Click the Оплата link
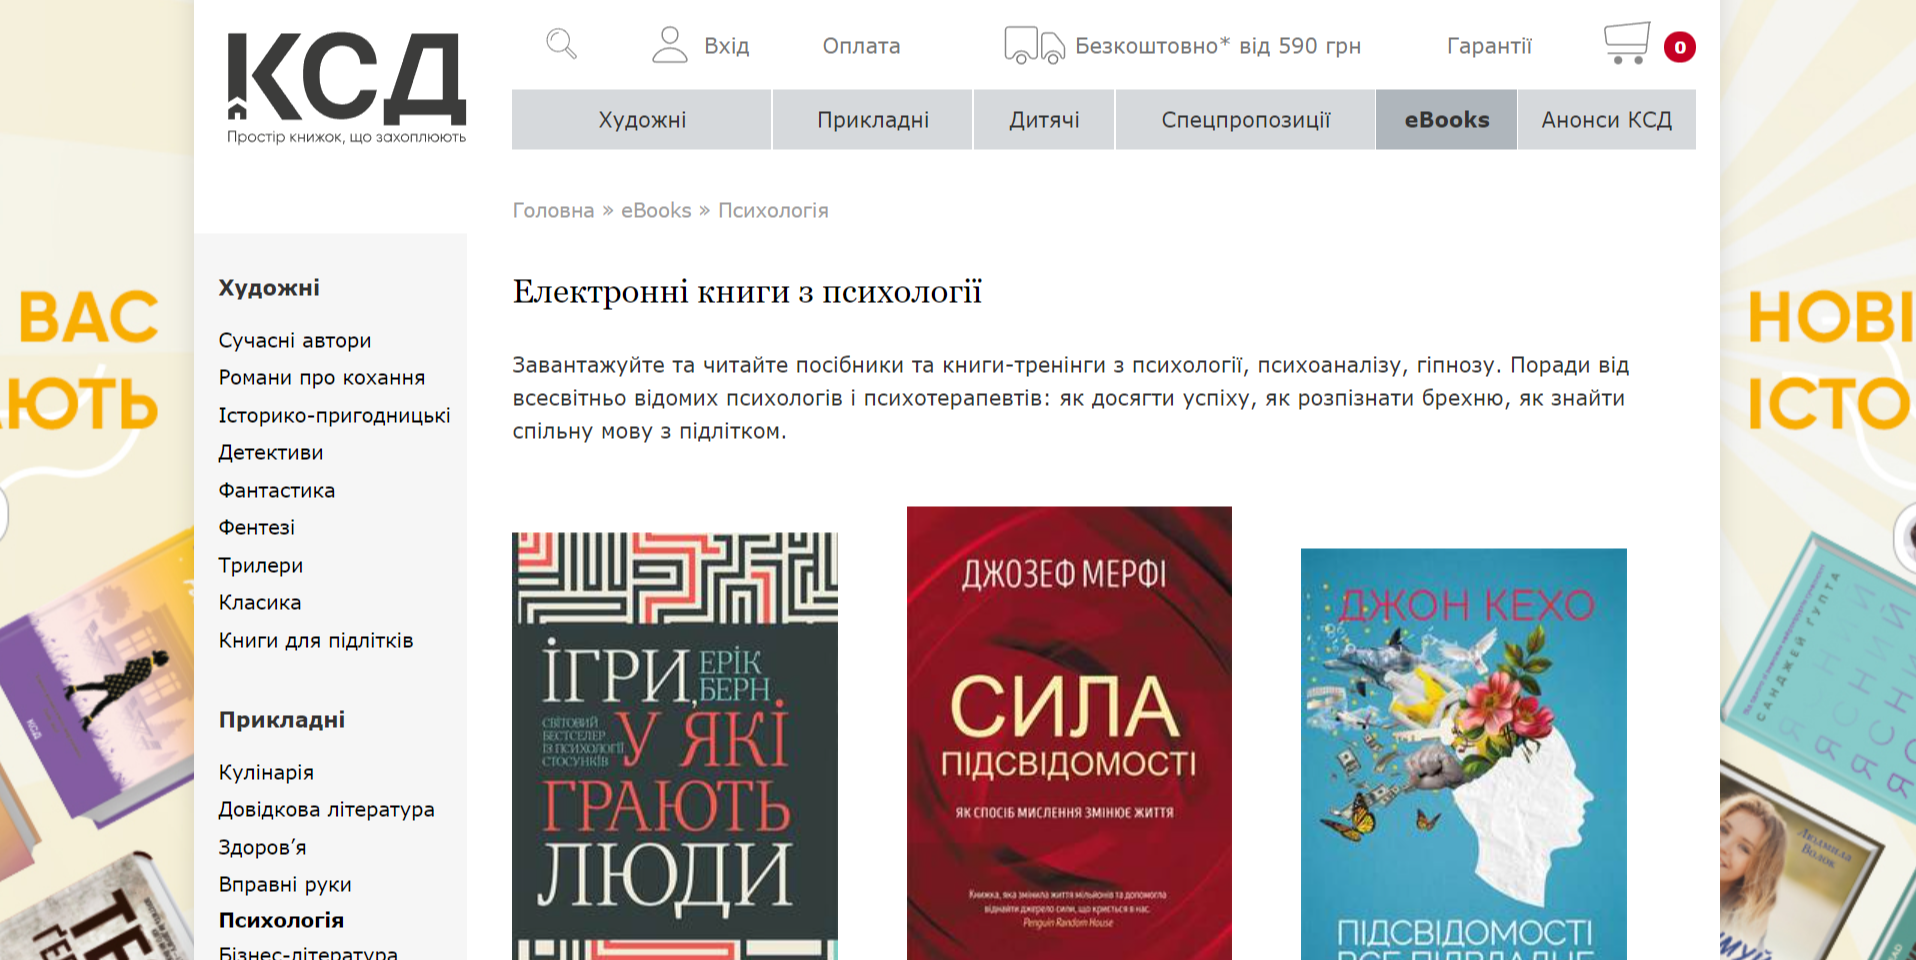 tap(861, 46)
